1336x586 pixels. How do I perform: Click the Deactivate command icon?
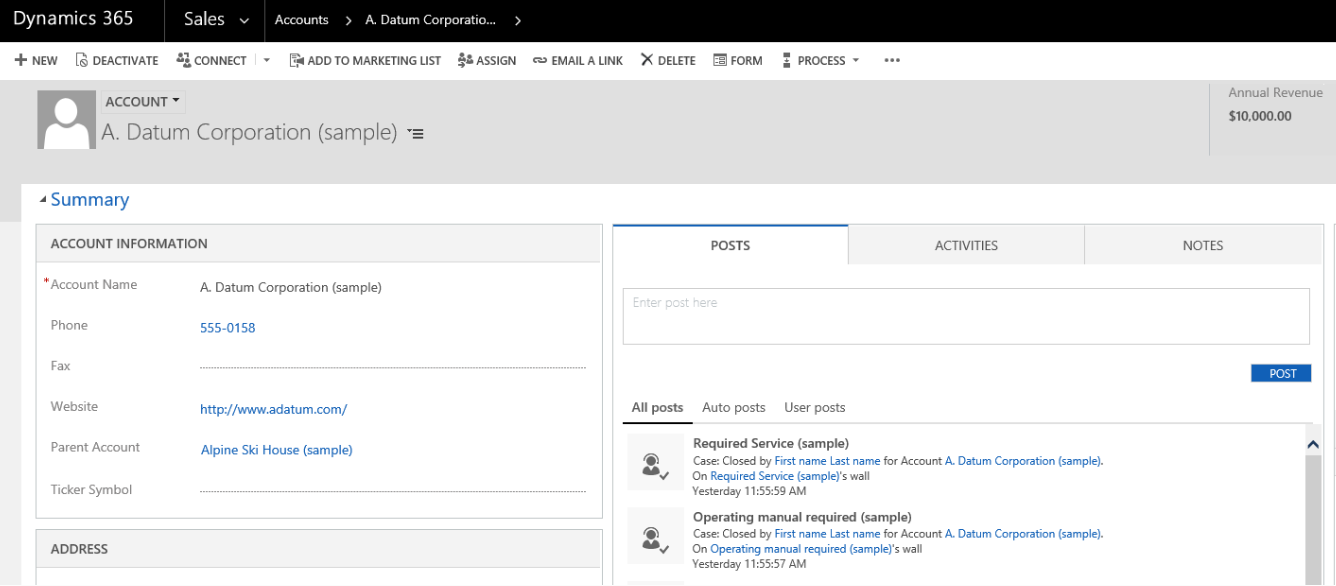(82, 61)
